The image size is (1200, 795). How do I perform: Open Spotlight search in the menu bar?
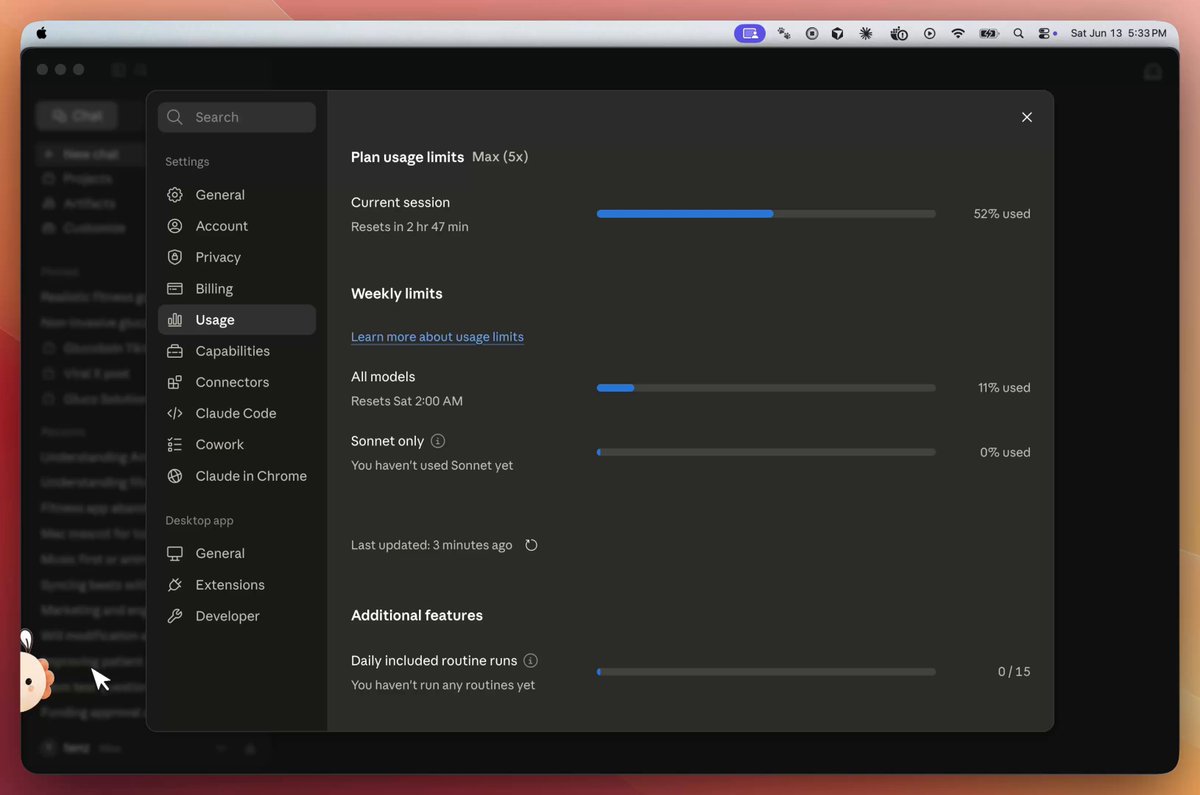pyautogui.click(x=1018, y=33)
